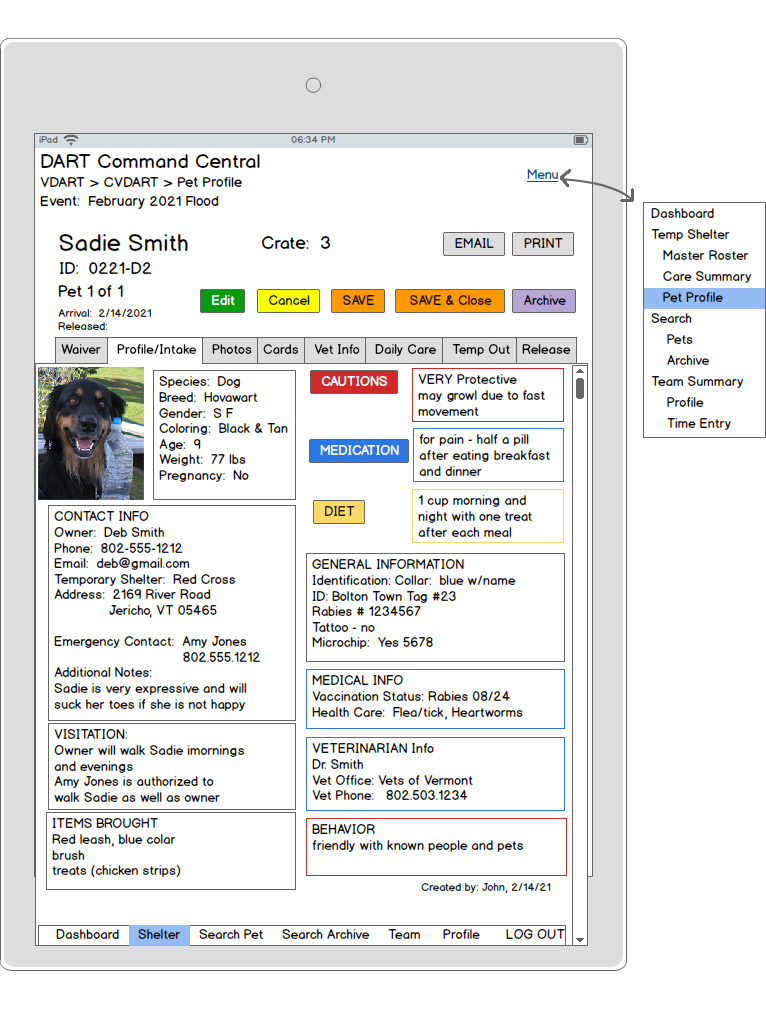Viewport: 766px width, 1009px height.
Task: Switch to the Waiver tab
Action: tap(81, 350)
